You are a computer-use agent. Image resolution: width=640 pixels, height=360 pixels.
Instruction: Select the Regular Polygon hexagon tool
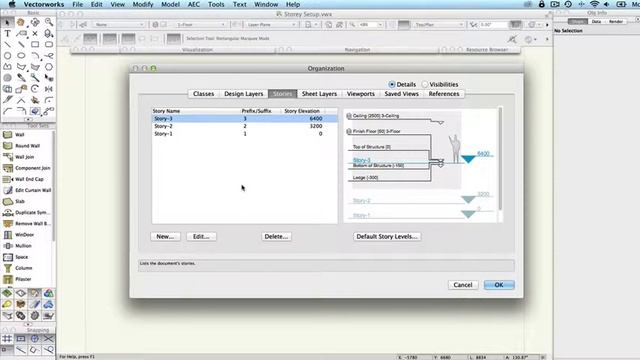click(x=49, y=67)
